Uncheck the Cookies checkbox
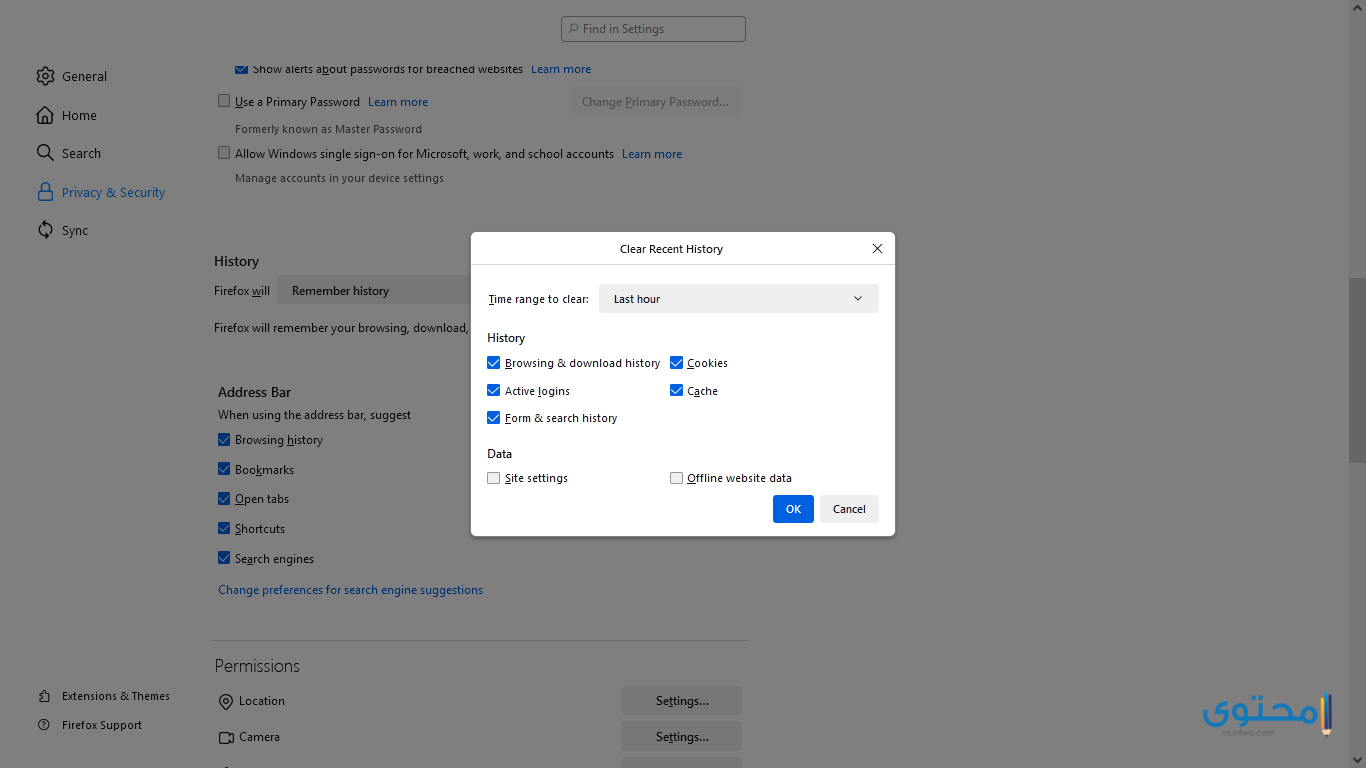Image resolution: width=1366 pixels, height=768 pixels. [676, 363]
